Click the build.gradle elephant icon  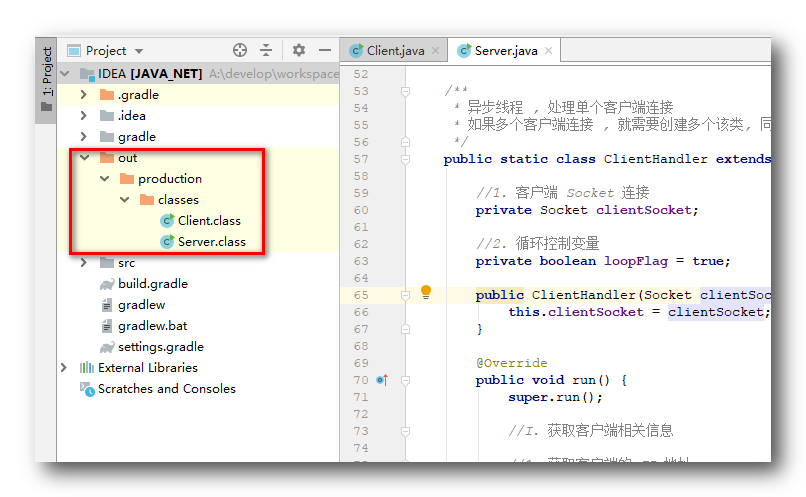(107, 284)
